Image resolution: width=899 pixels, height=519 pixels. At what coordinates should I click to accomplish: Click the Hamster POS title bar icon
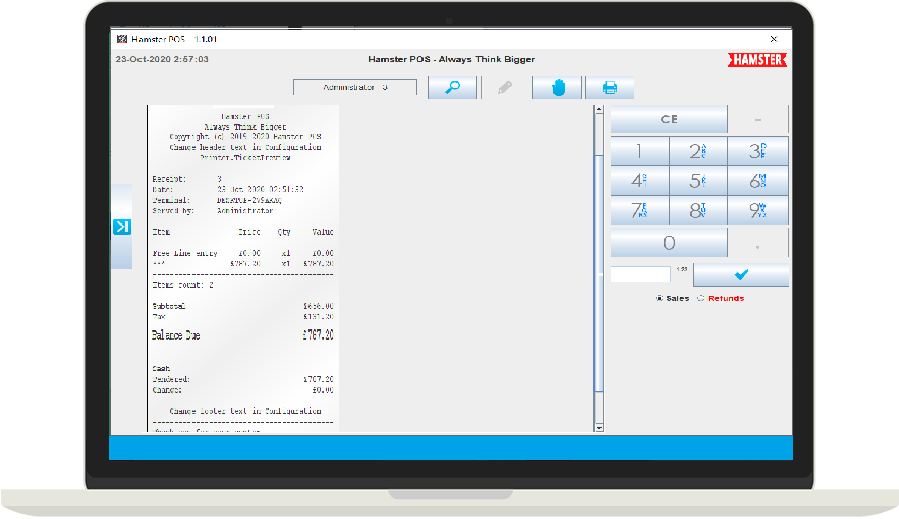click(x=122, y=39)
